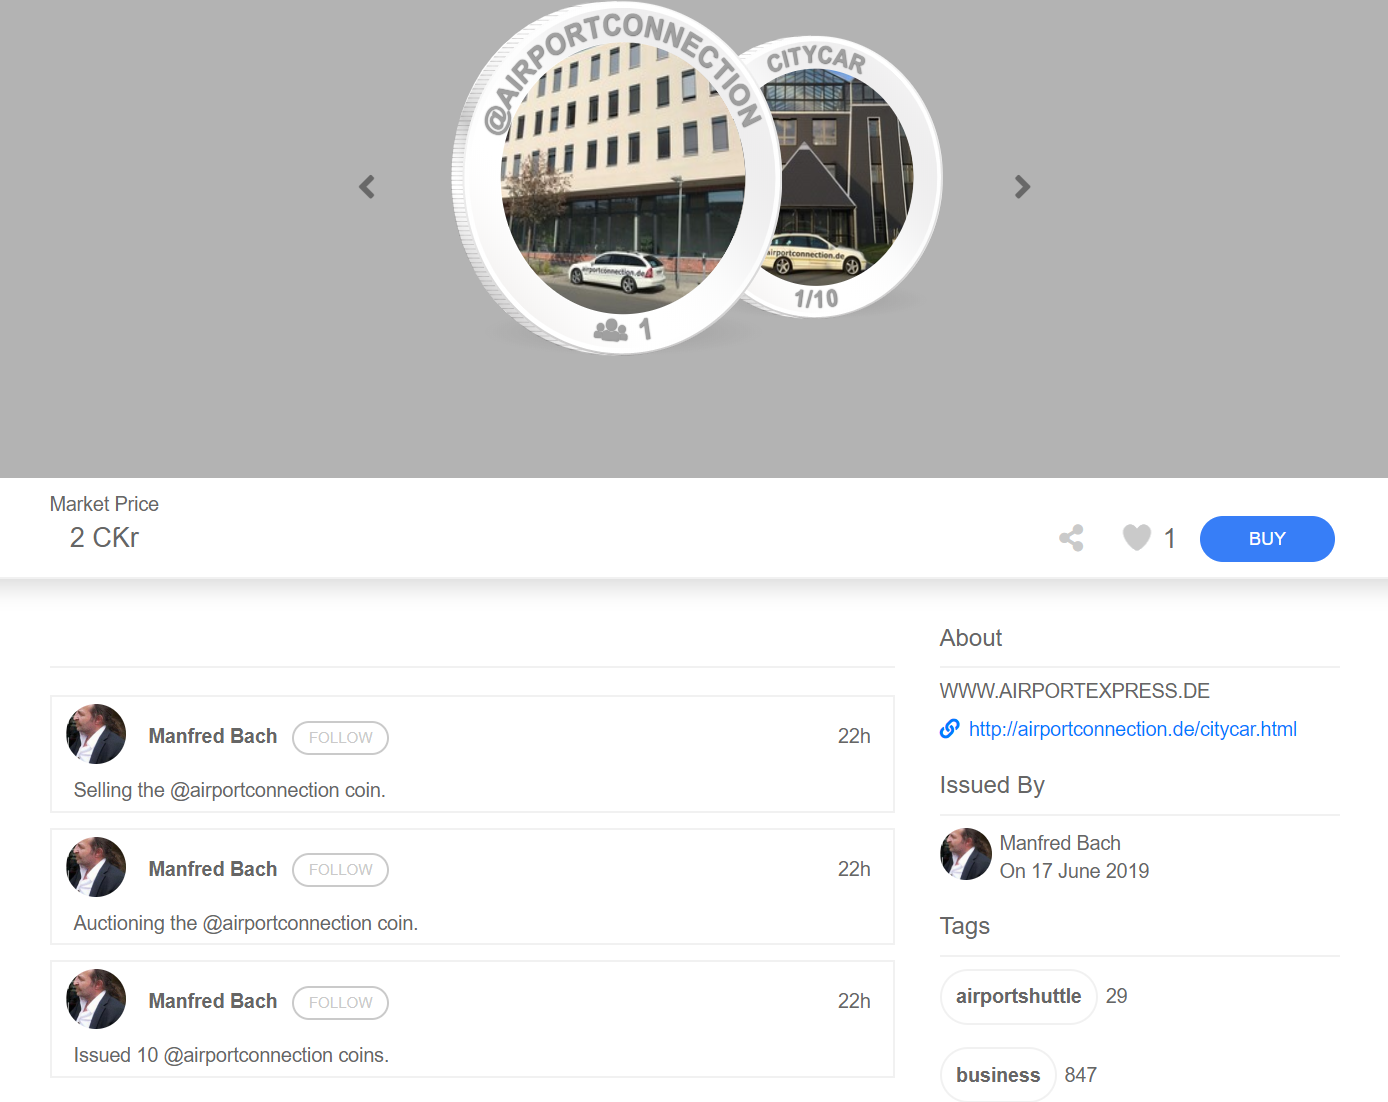The height and width of the screenshot is (1102, 1388).
Task: Click the WWW.AIRPORTEXPRESS.DE text
Action: 1075,691
